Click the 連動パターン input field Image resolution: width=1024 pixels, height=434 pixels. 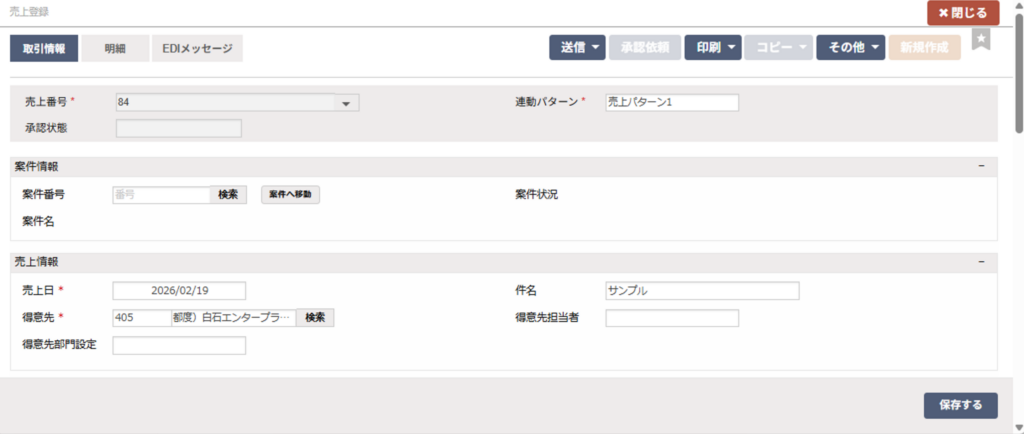point(672,102)
